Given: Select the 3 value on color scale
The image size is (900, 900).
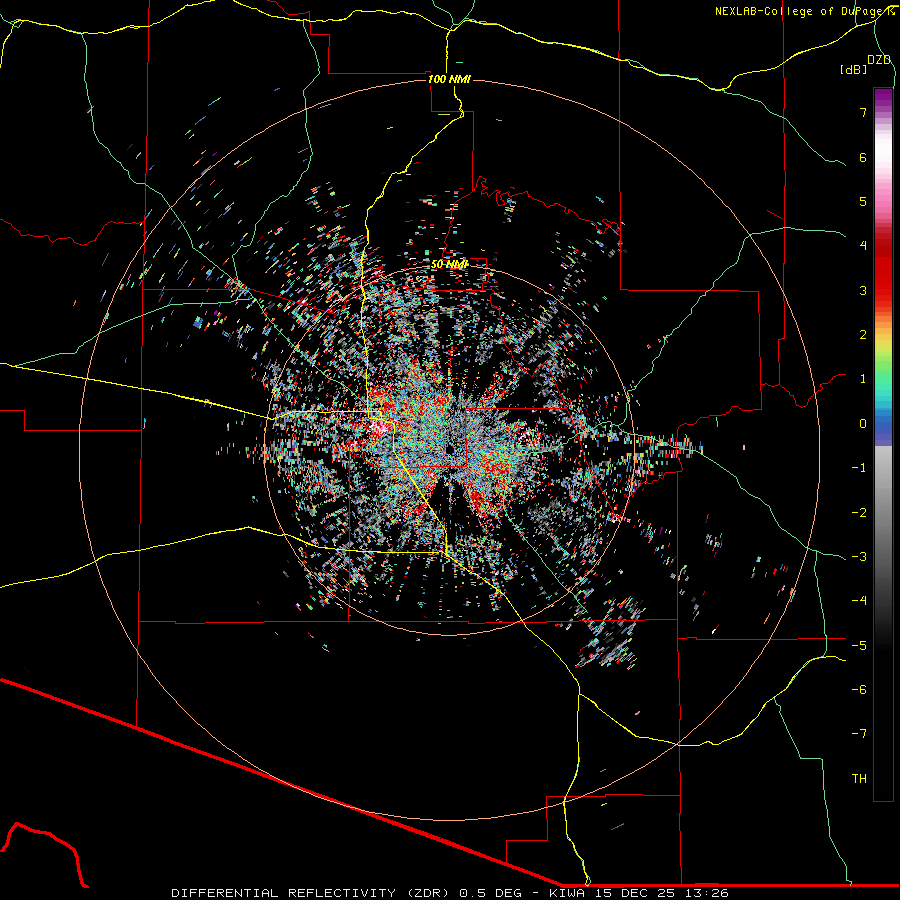Looking at the screenshot, I should (x=863, y=290).
